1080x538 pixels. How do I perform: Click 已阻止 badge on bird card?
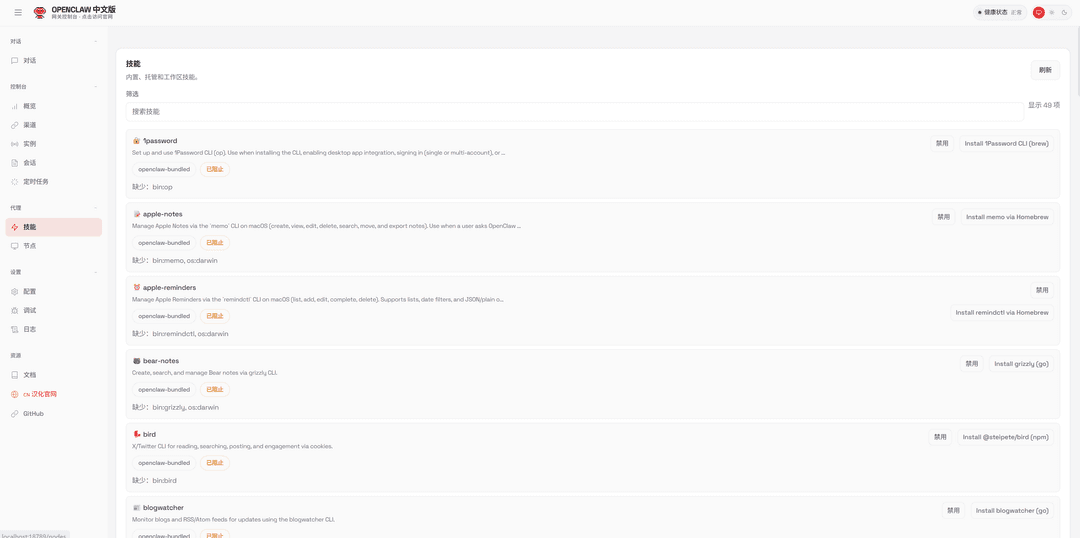point(215,463)
